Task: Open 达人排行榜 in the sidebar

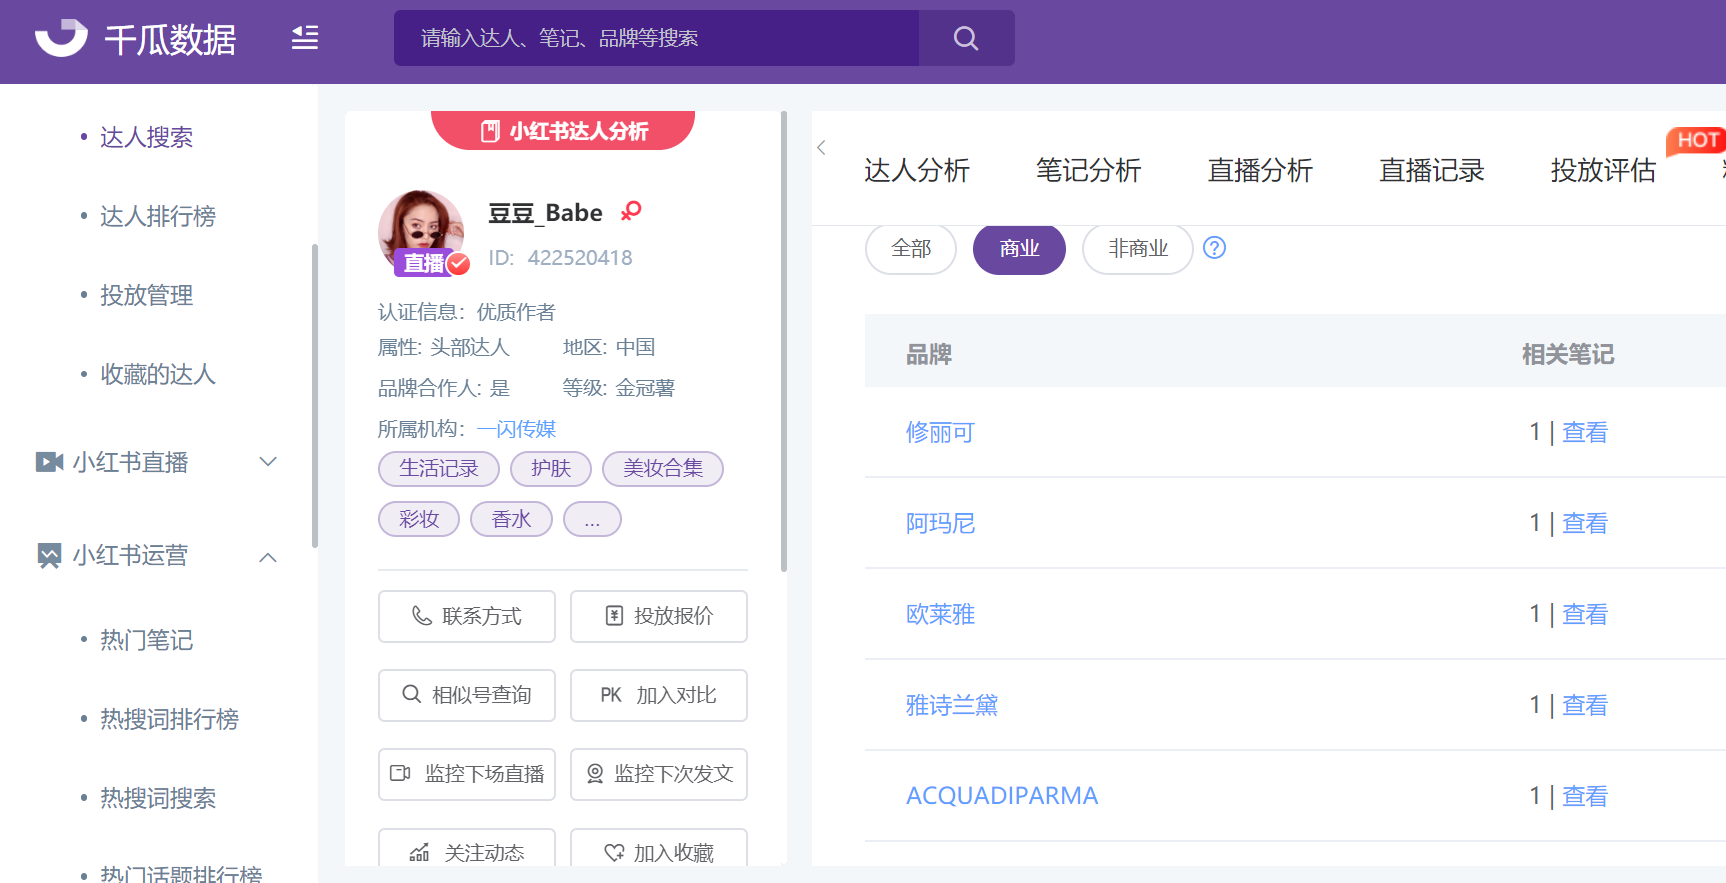Action: (x=158, y=216)
